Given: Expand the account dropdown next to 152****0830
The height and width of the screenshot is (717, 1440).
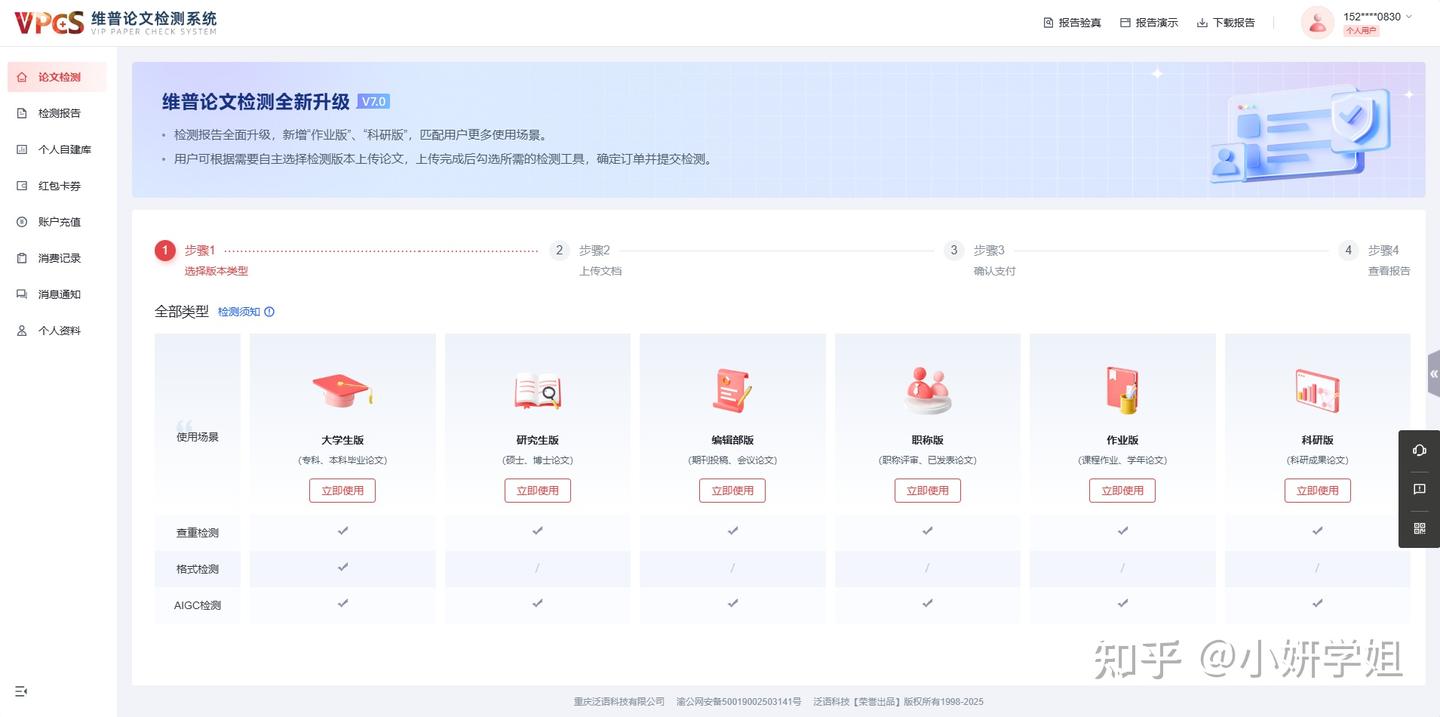Looking at the screenshot, I should [x=1409, y=16].
